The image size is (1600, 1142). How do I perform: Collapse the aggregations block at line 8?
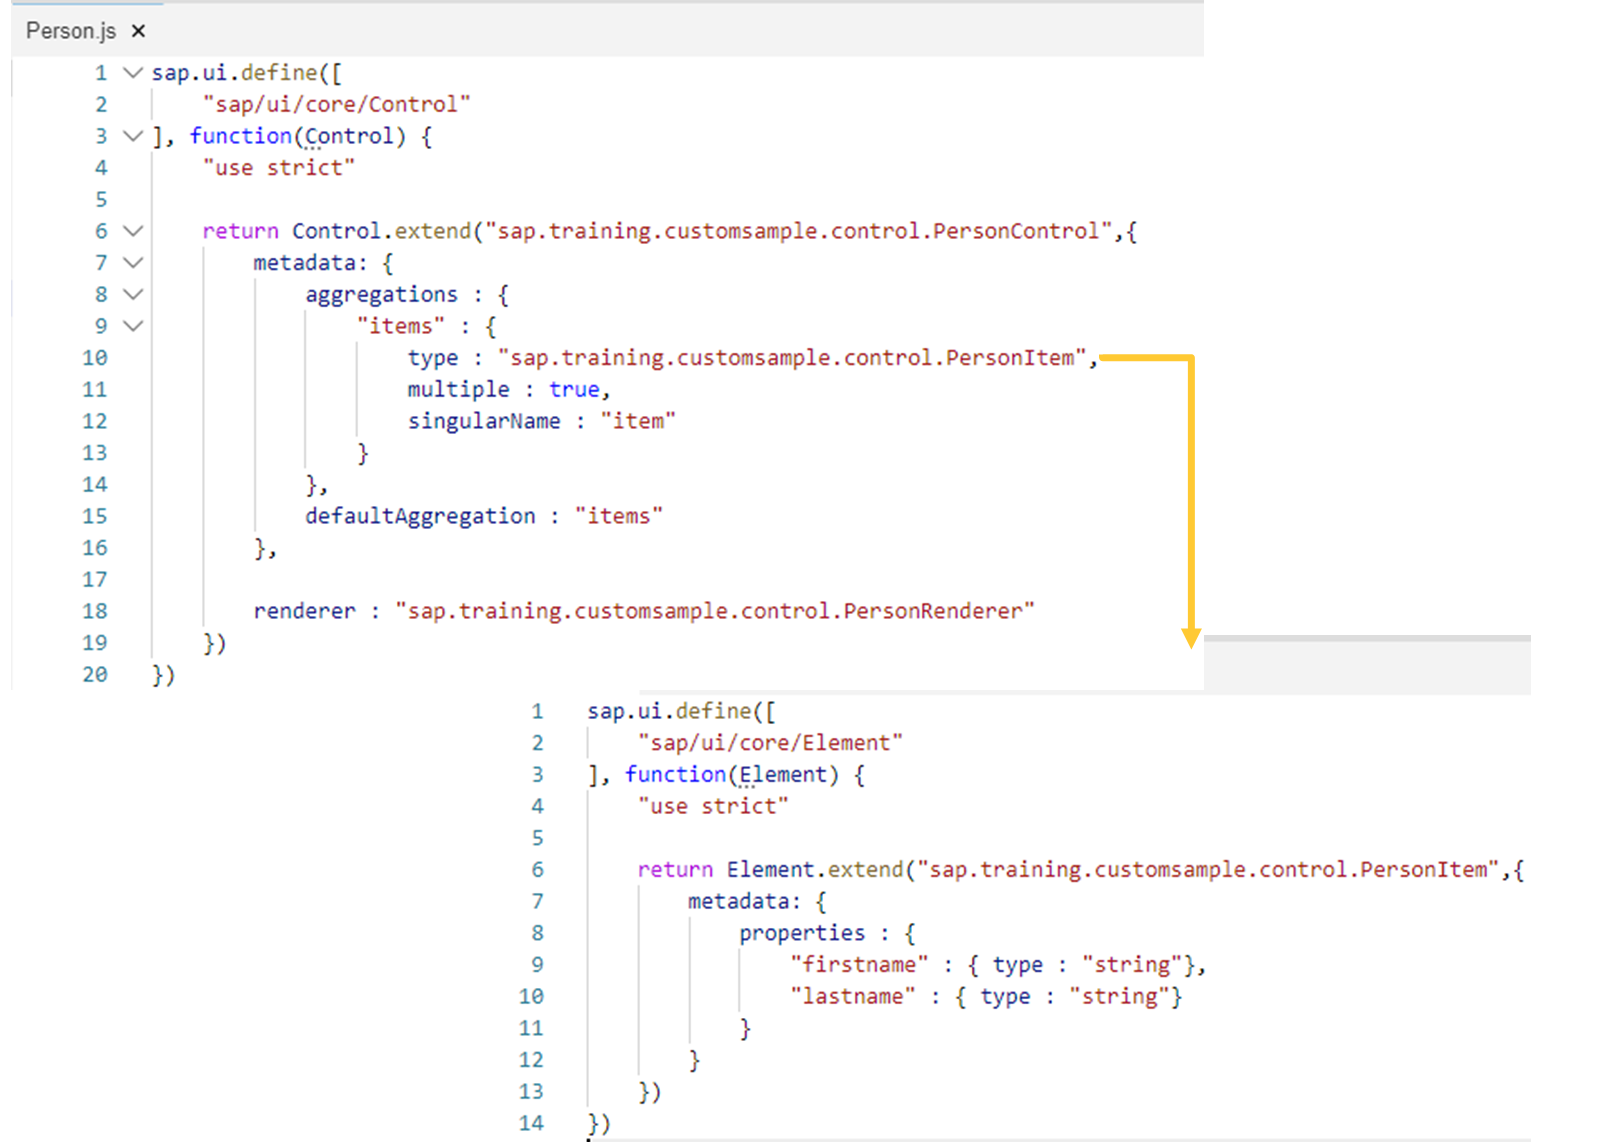tap(133, 295)
